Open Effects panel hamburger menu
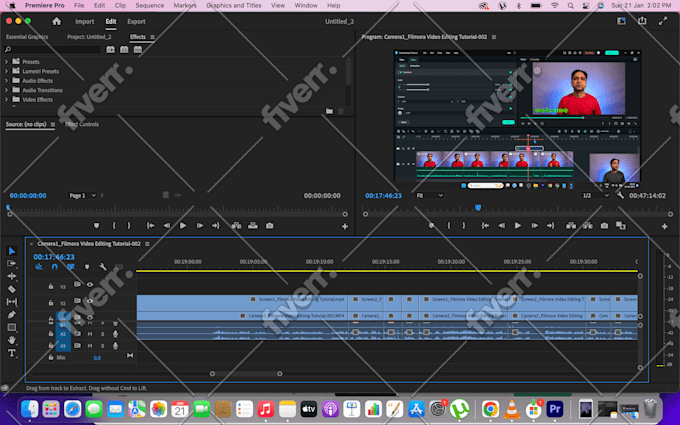Screen dimensions: 680x425 click(x=152, y=37)
